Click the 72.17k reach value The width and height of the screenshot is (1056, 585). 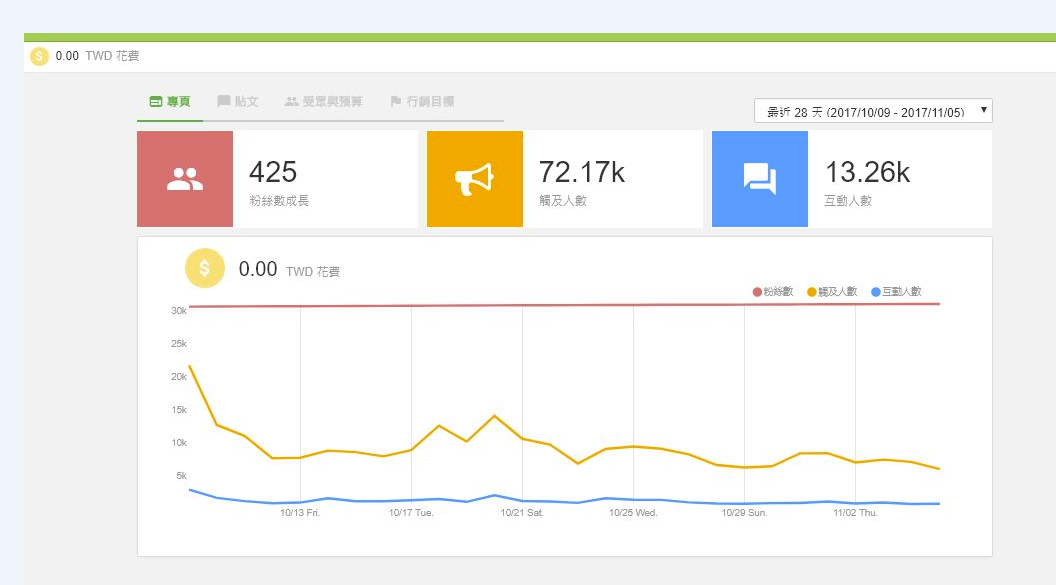582,172
